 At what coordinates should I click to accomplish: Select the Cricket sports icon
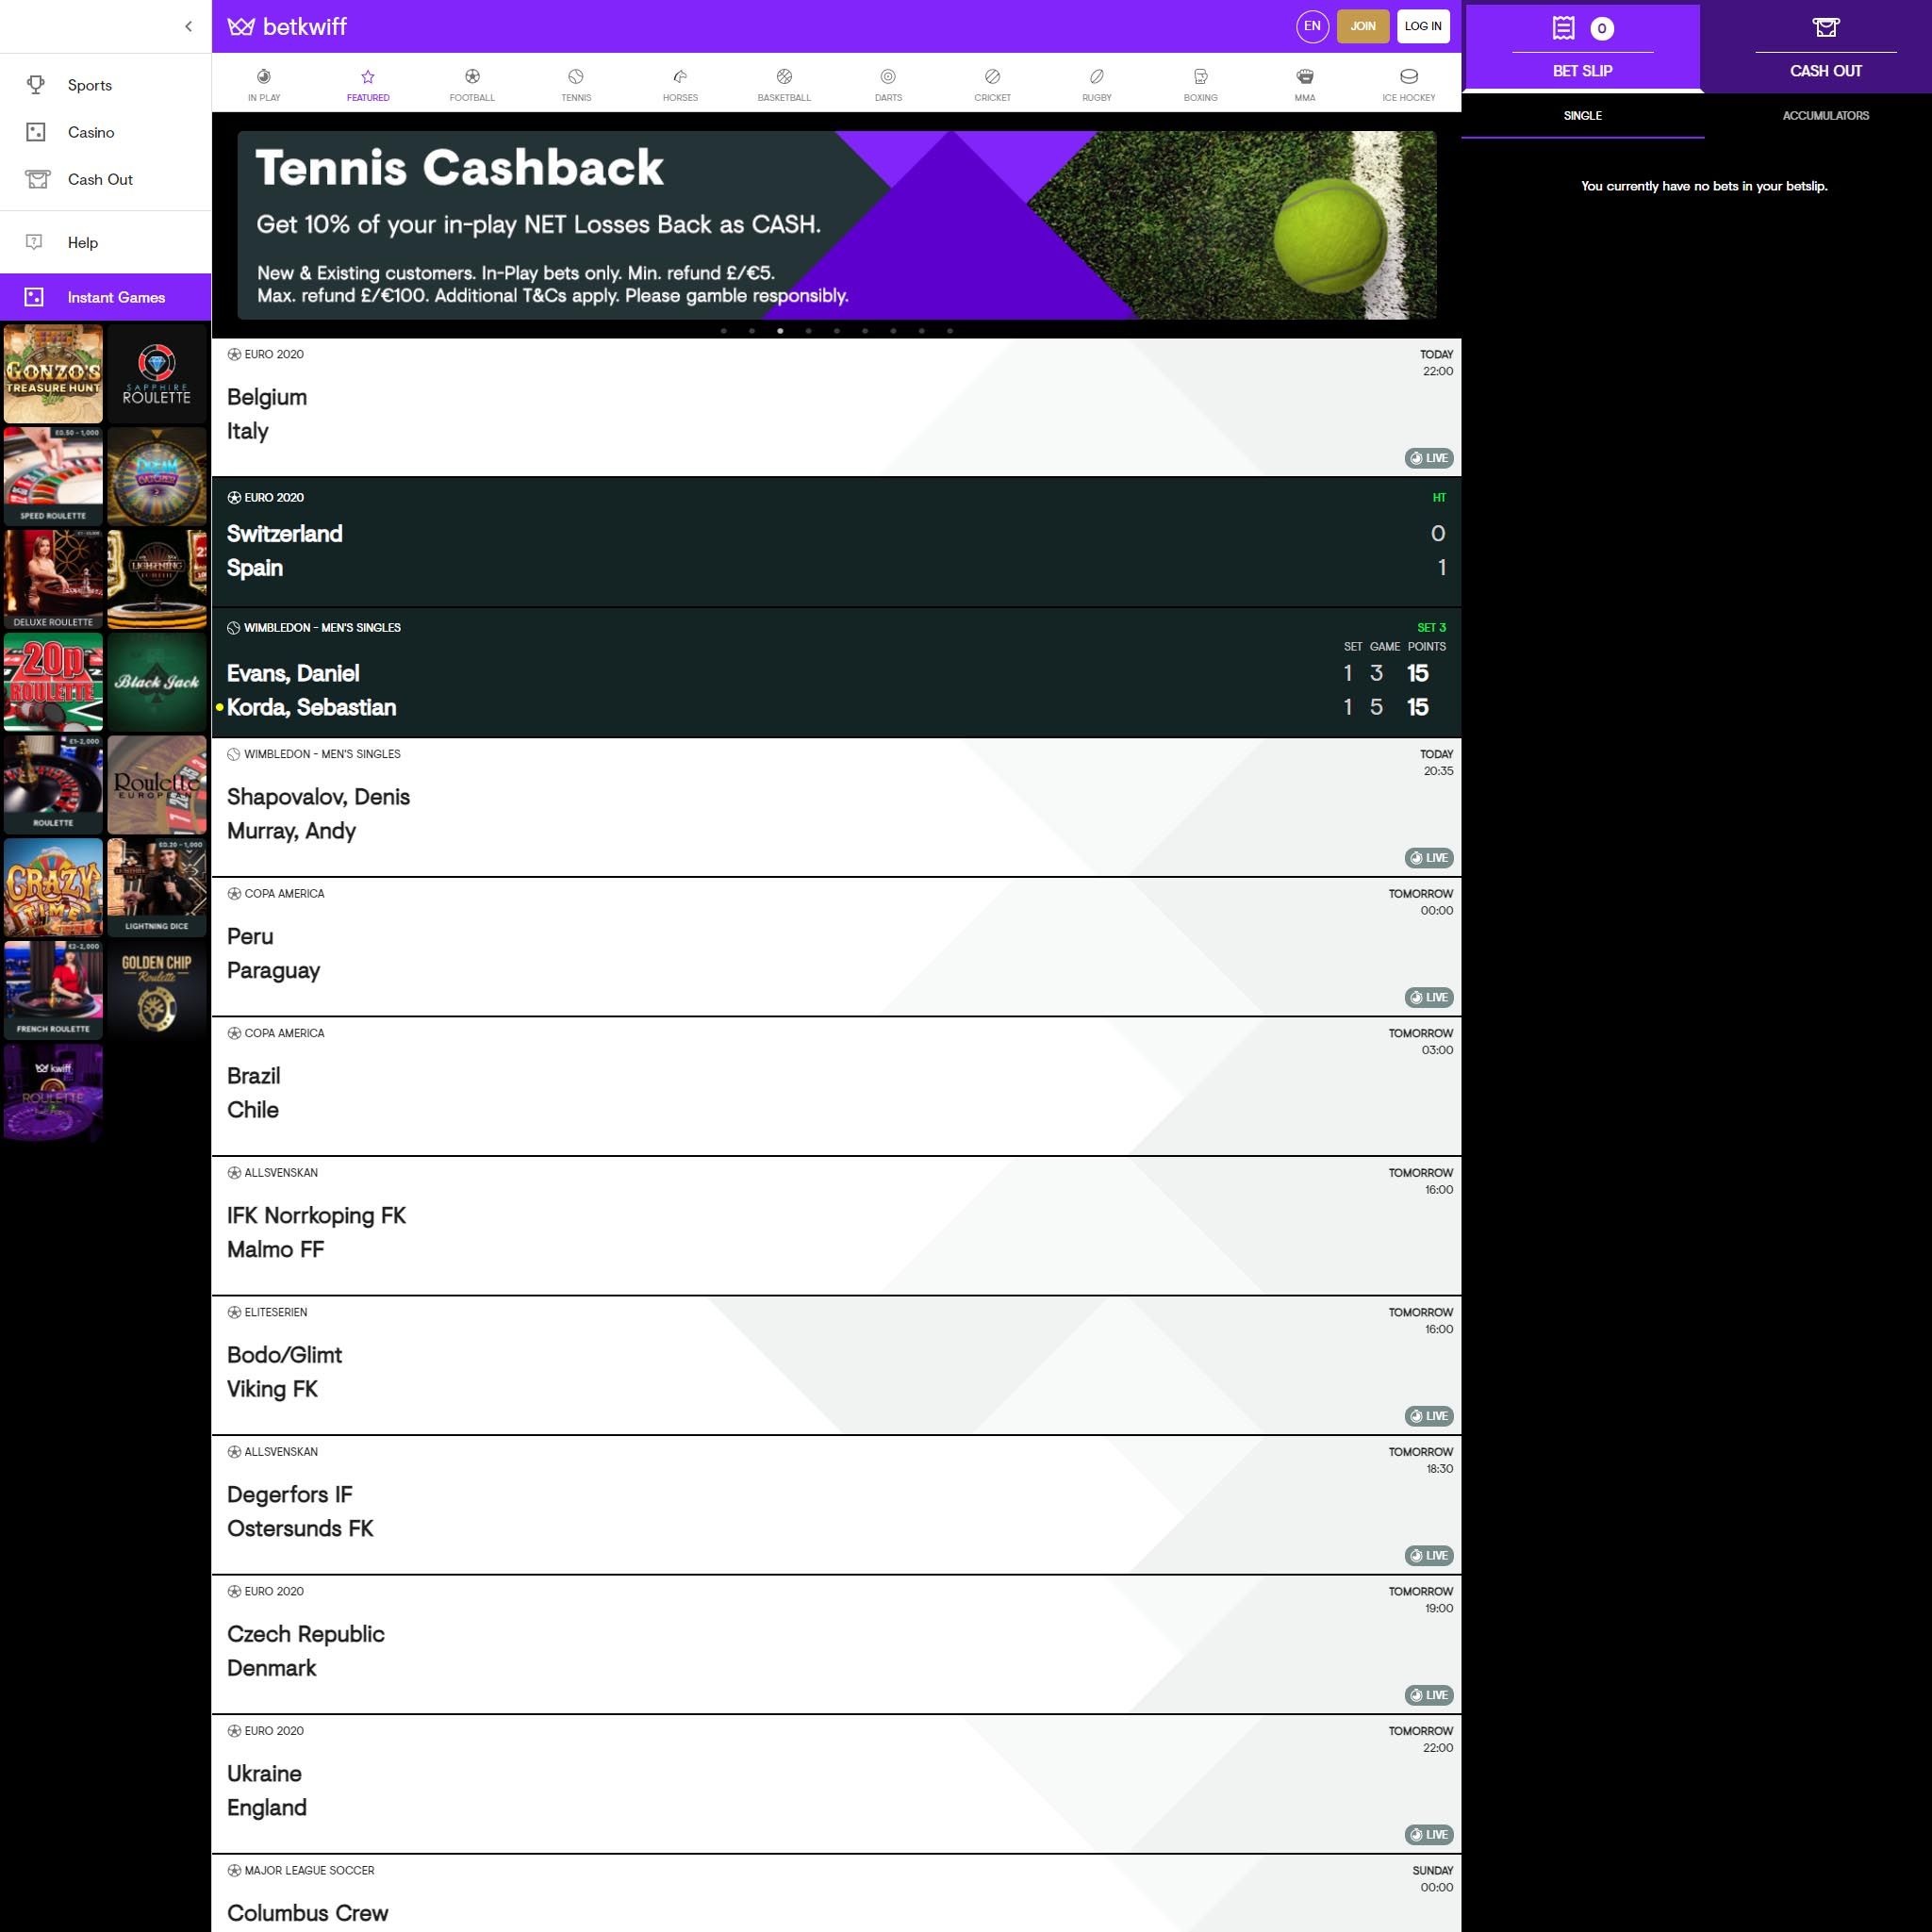pos(991,83)
